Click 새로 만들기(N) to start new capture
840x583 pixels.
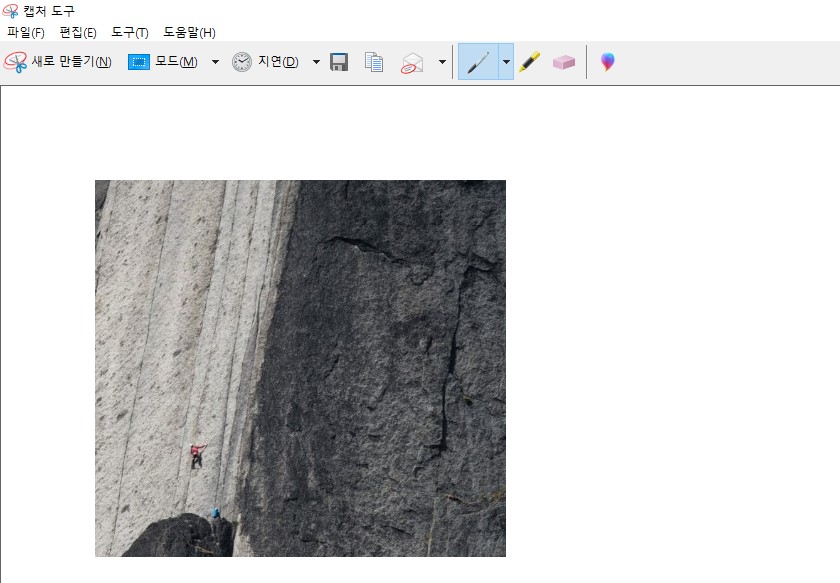coord(58,62)
